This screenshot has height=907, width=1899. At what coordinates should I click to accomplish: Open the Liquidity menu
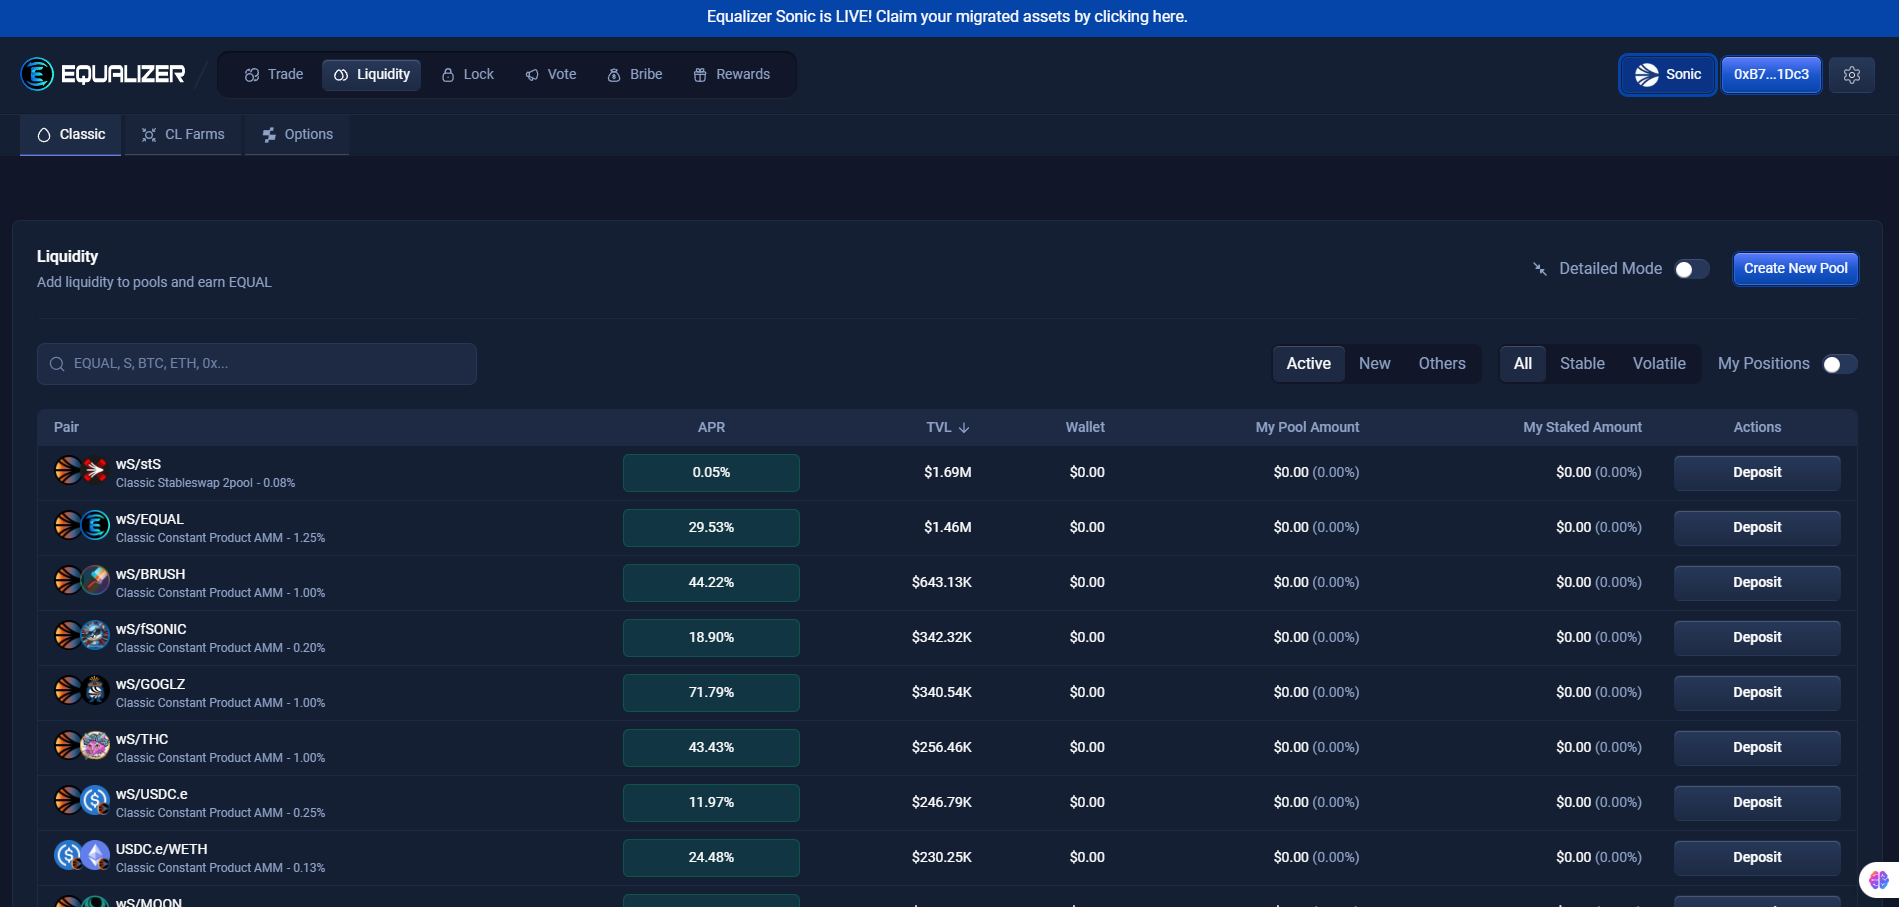372,75
